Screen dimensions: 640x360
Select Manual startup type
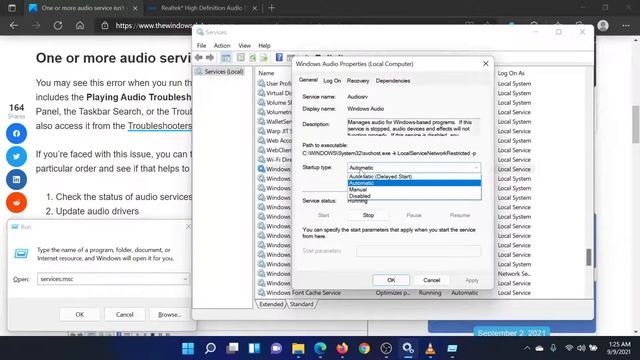[x=414, y=189]
